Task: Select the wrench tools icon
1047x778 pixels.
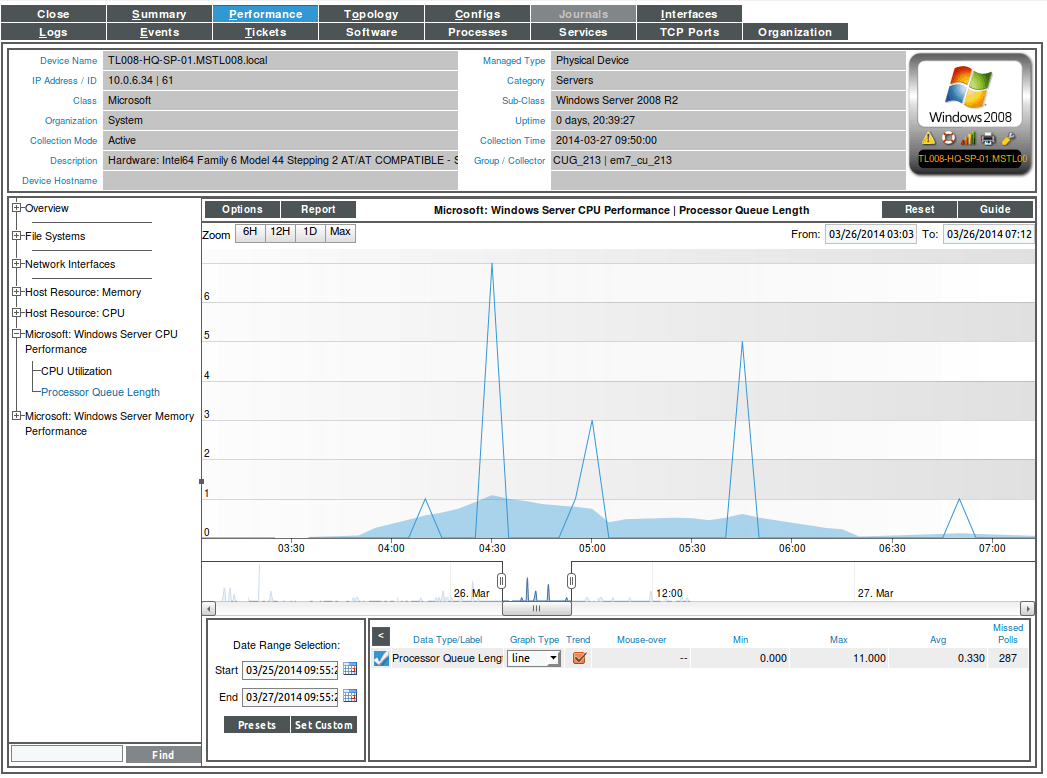Action: [1008, 138]
